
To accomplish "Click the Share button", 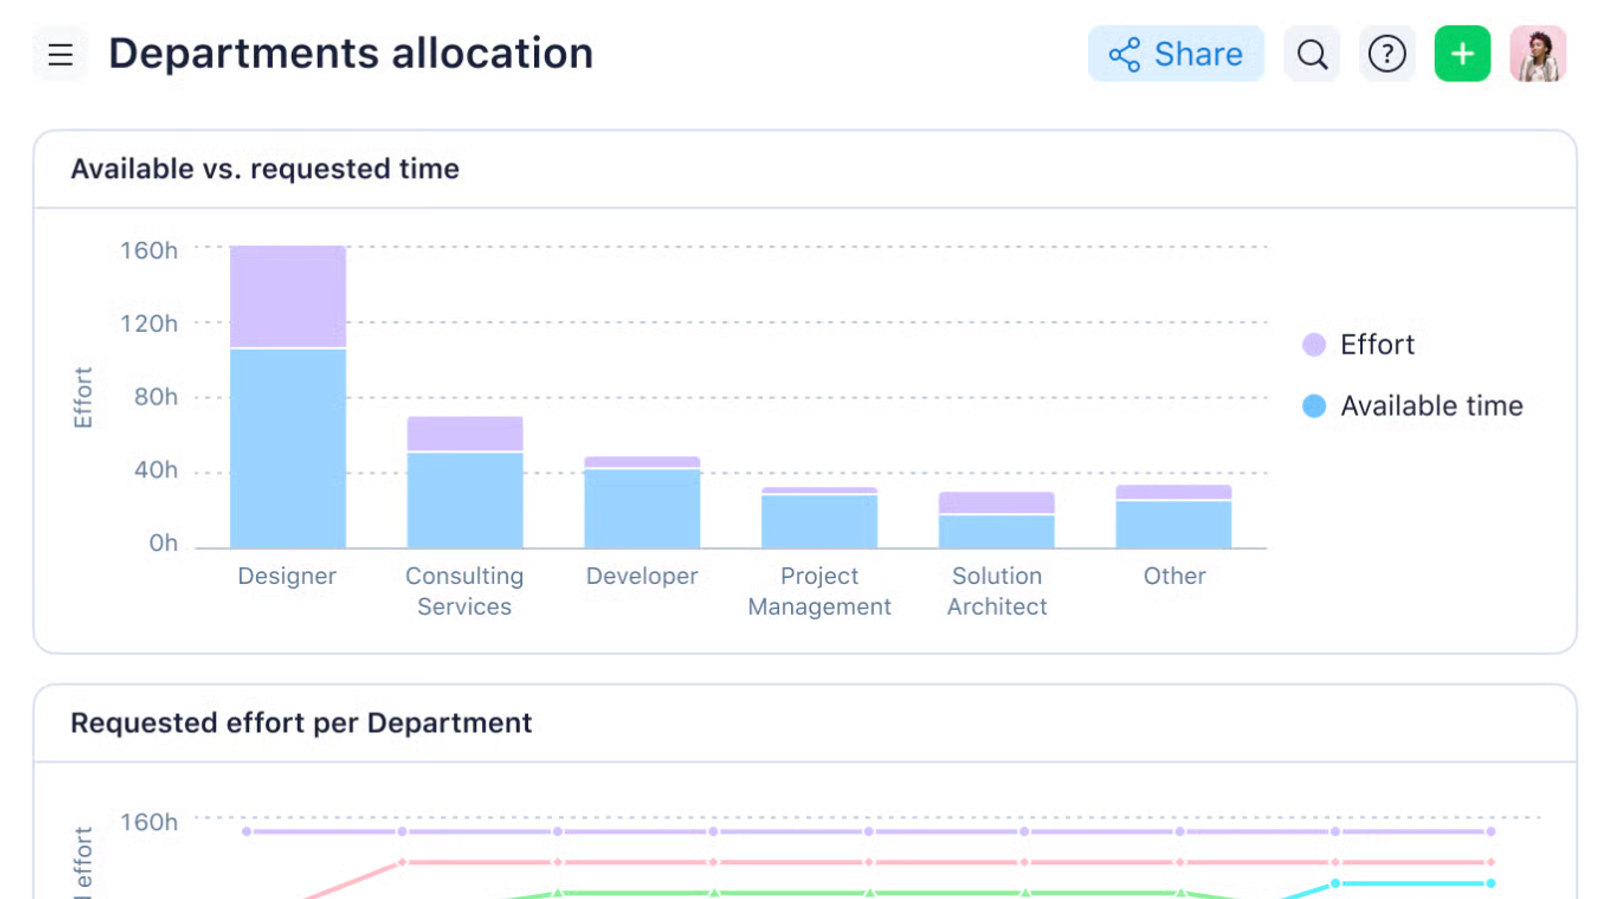I will (x=1176, y=54).
